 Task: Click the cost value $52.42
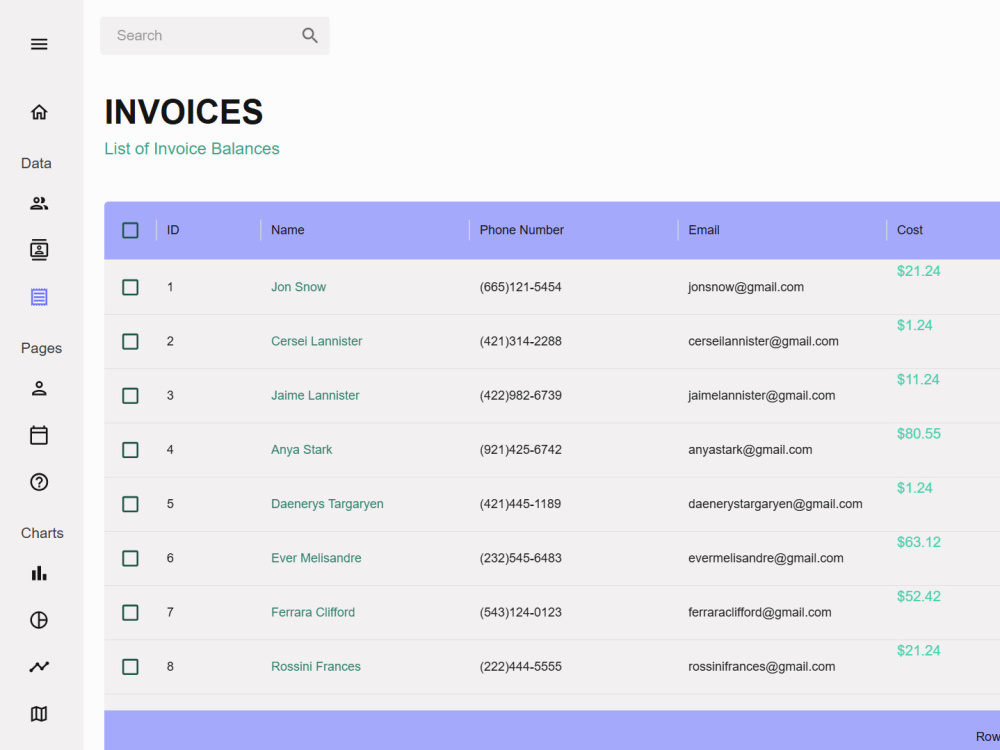918,596
